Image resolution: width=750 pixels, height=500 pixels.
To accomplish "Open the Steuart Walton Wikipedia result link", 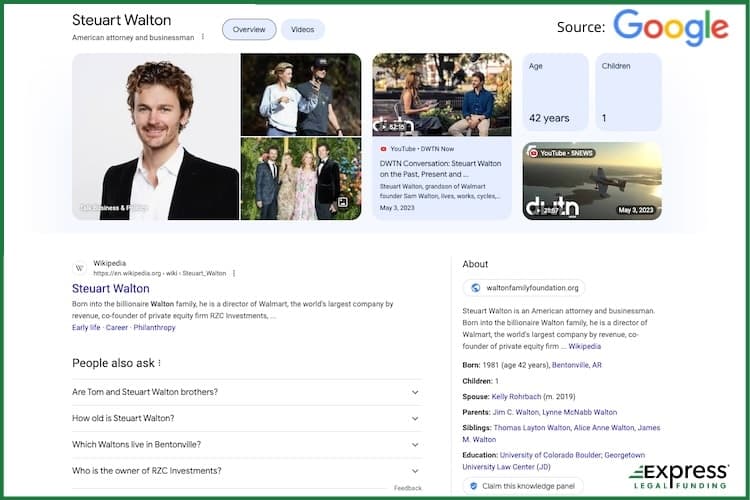I will pos(110,289).
